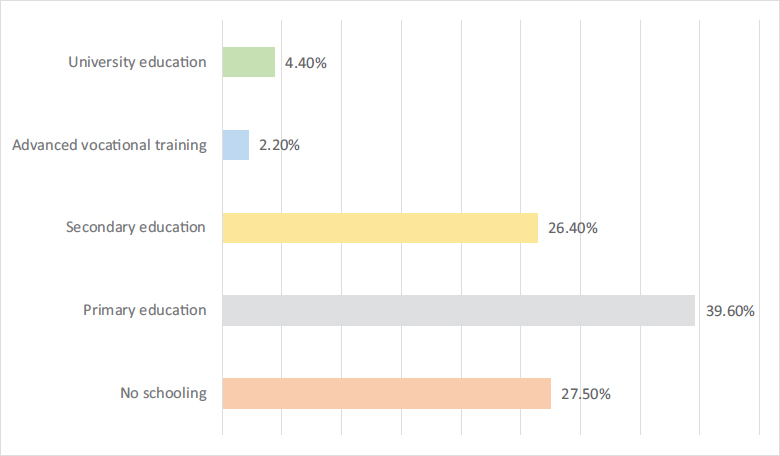Click the green University education bar
The image size is (780, 456).
(248, 62)
